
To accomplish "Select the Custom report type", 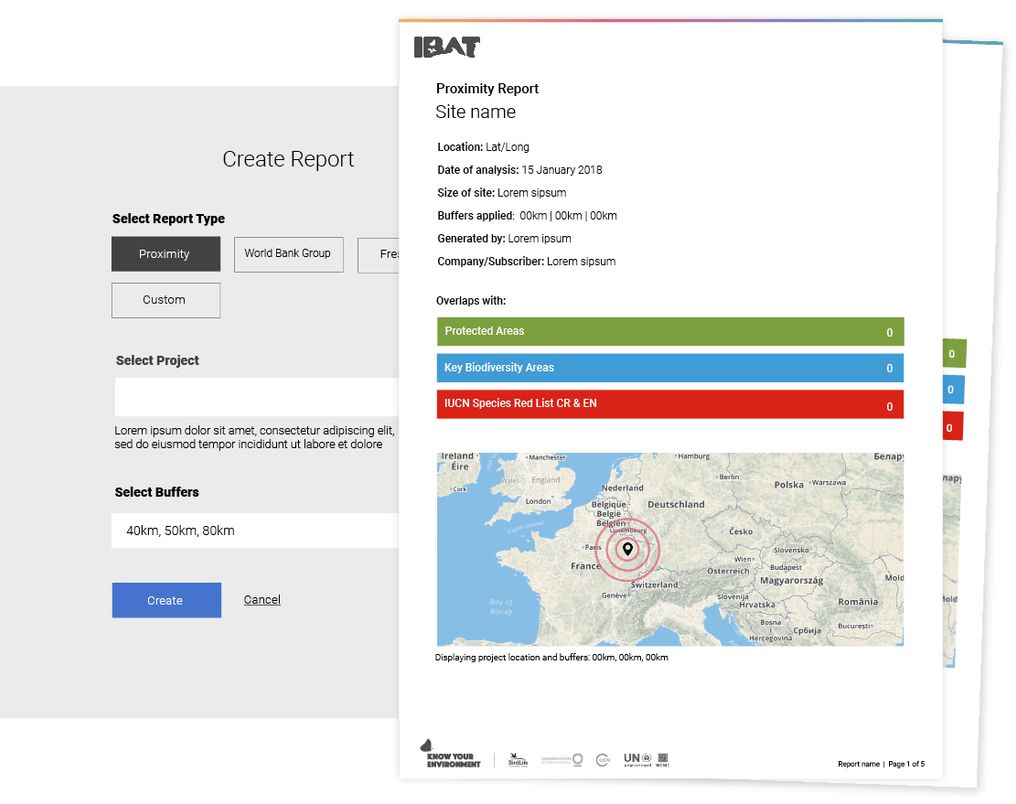I will (165, 300).
